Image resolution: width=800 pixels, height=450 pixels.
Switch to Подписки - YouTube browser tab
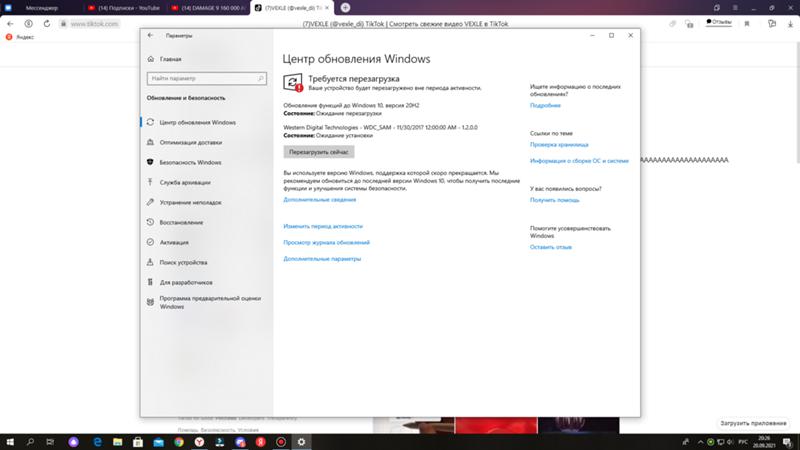(x=124, y=8)
